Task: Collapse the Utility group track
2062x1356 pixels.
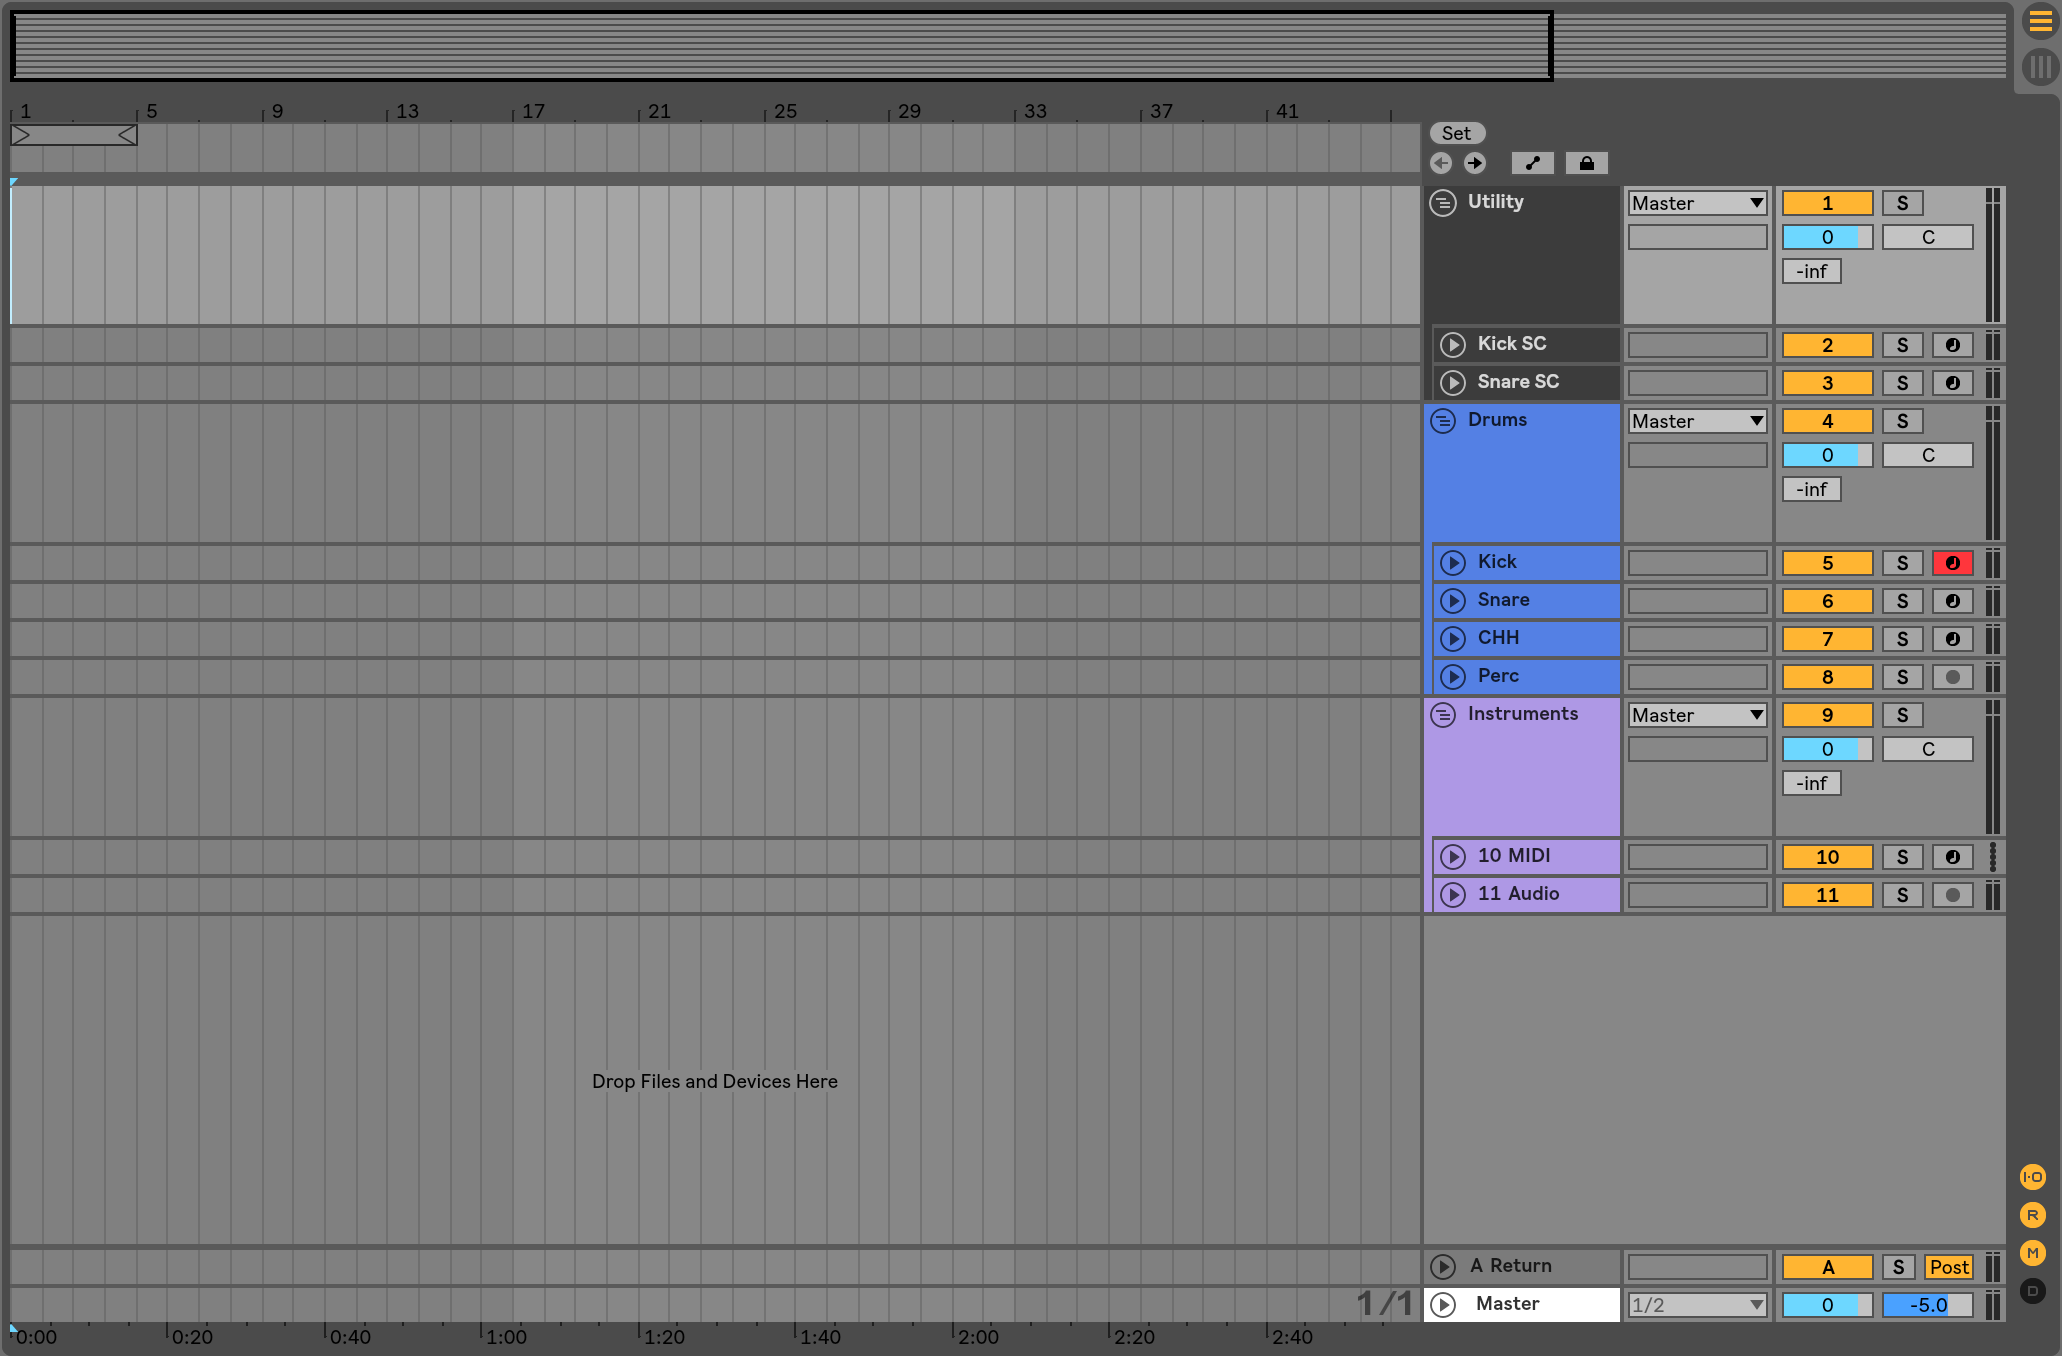Action: click(x=1443, y=203)
